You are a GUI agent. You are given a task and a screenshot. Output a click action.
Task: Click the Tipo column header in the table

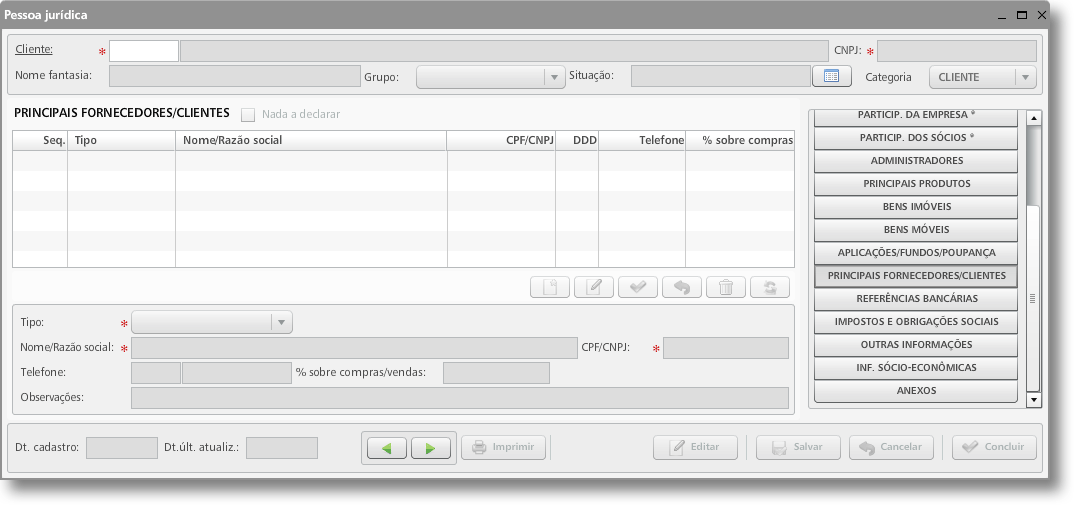click(x=121, y=140)
